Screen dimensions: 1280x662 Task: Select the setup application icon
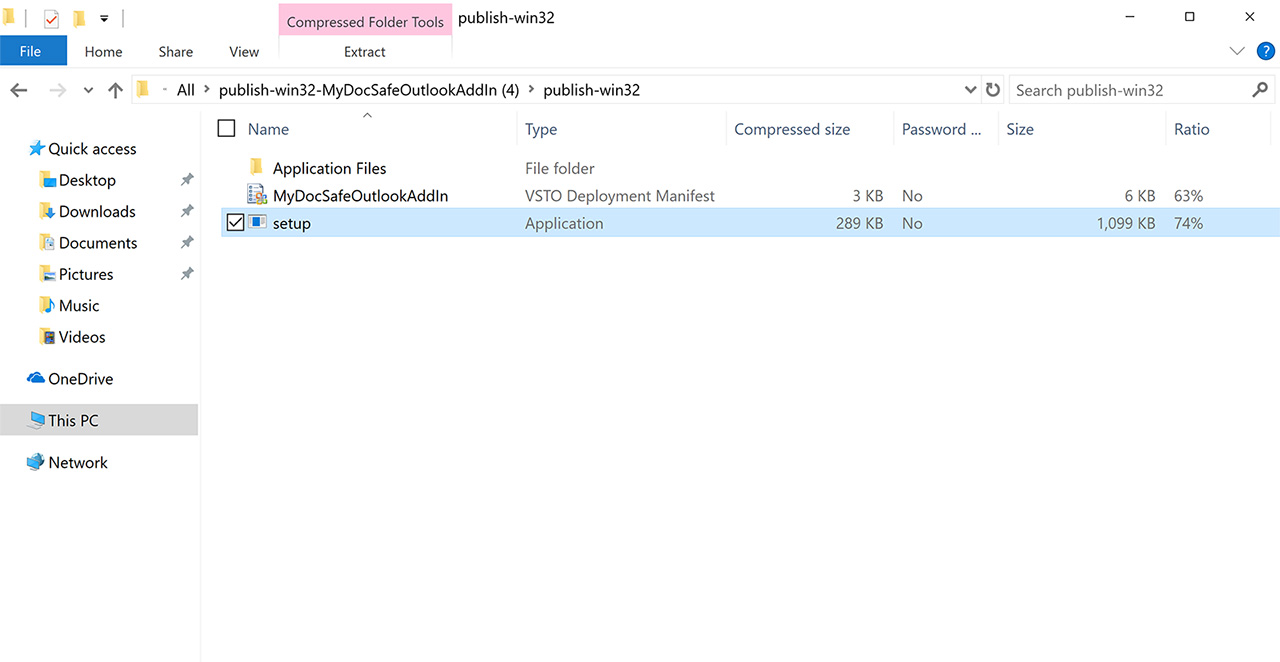[257, 222]
